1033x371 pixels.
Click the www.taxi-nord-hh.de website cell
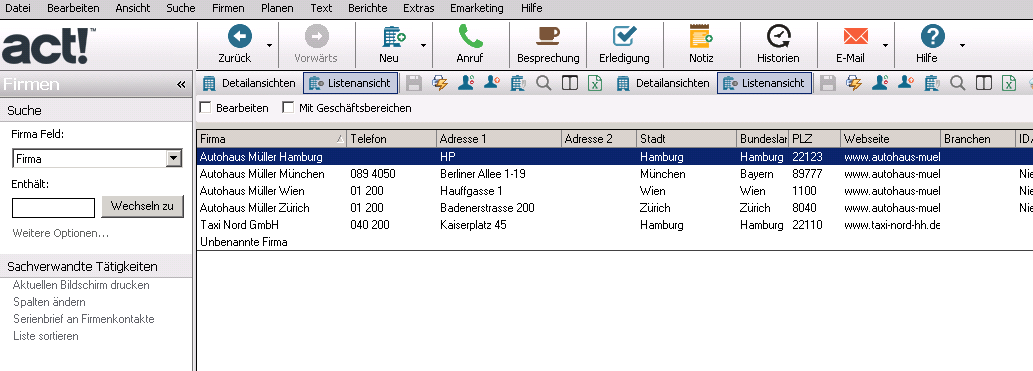[x=892, y=225]
